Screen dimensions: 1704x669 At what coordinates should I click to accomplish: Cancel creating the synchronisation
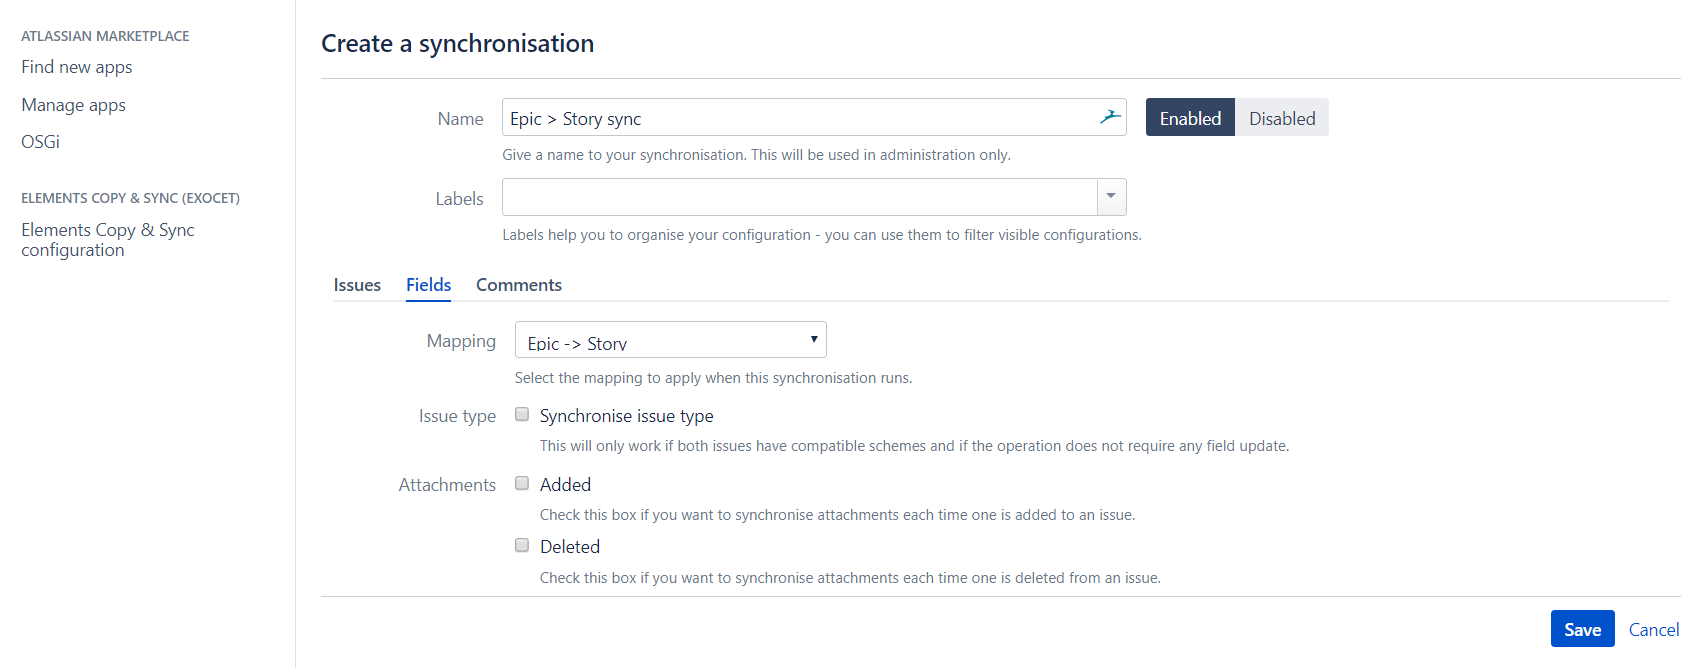1653,629
